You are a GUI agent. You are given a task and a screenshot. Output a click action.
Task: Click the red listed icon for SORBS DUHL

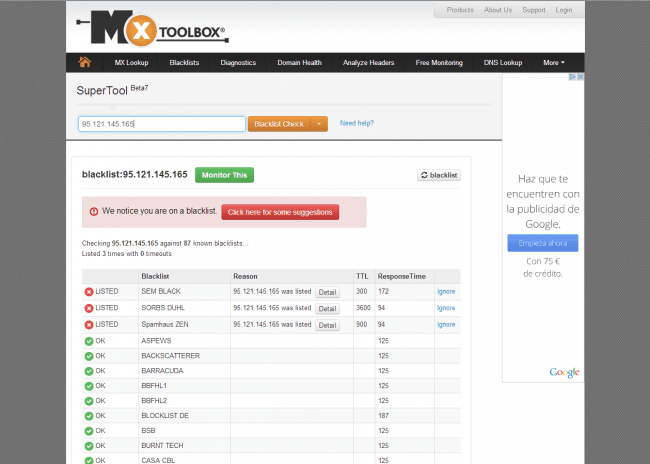[89, 308]
